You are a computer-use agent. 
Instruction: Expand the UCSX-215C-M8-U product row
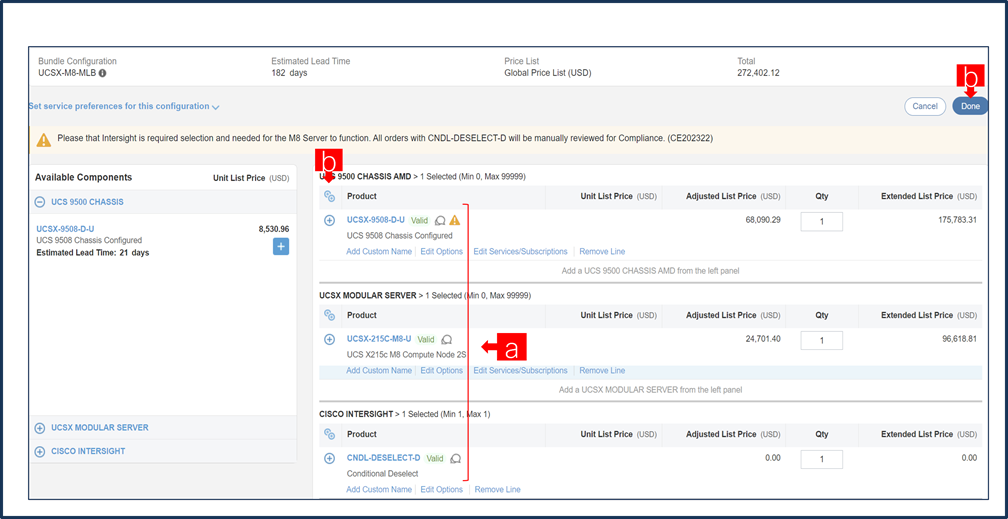tap(329, 339)
